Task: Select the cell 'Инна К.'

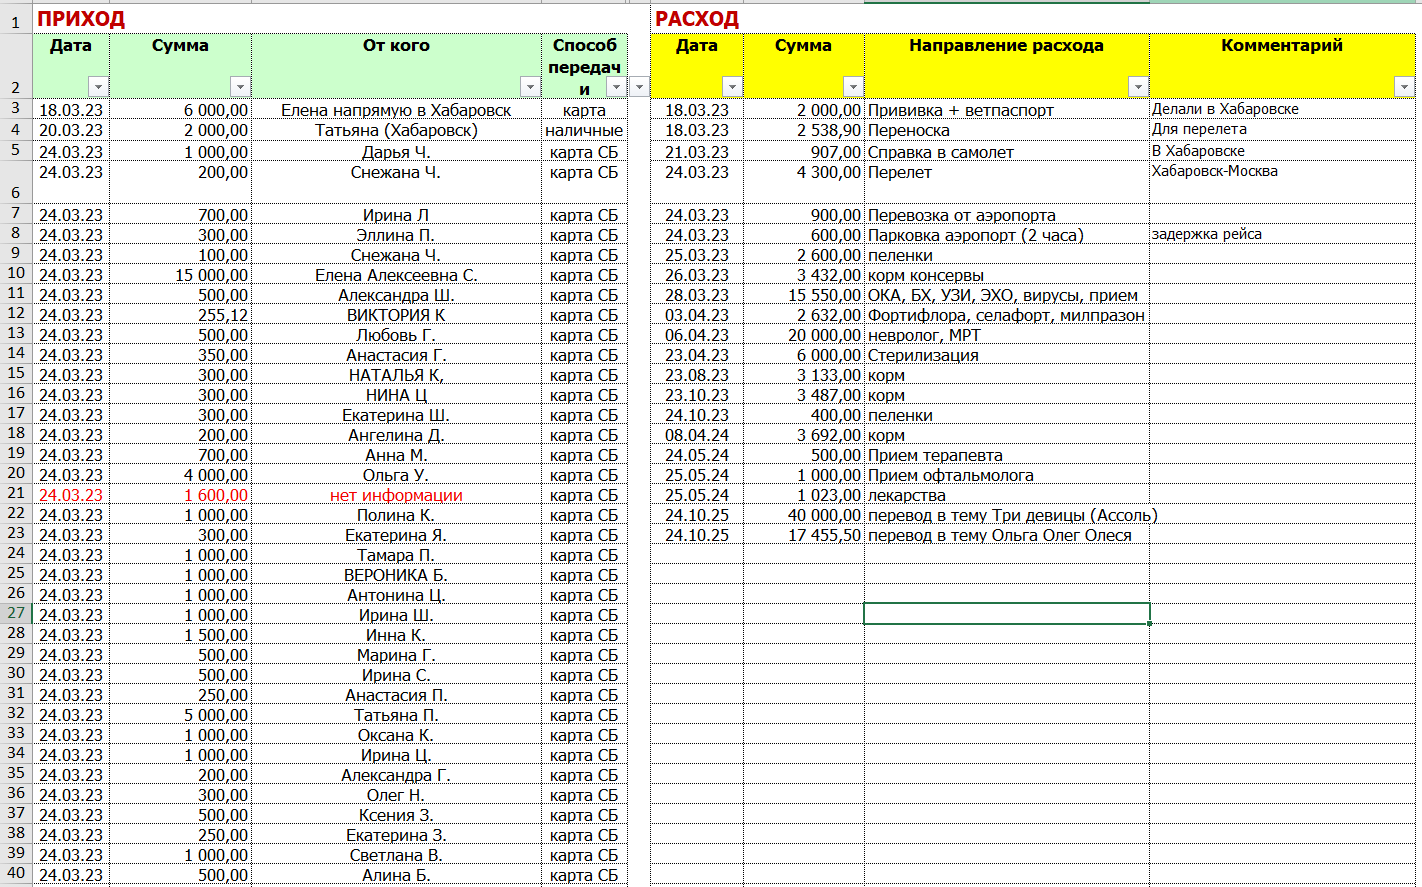Action: point(396,635)
